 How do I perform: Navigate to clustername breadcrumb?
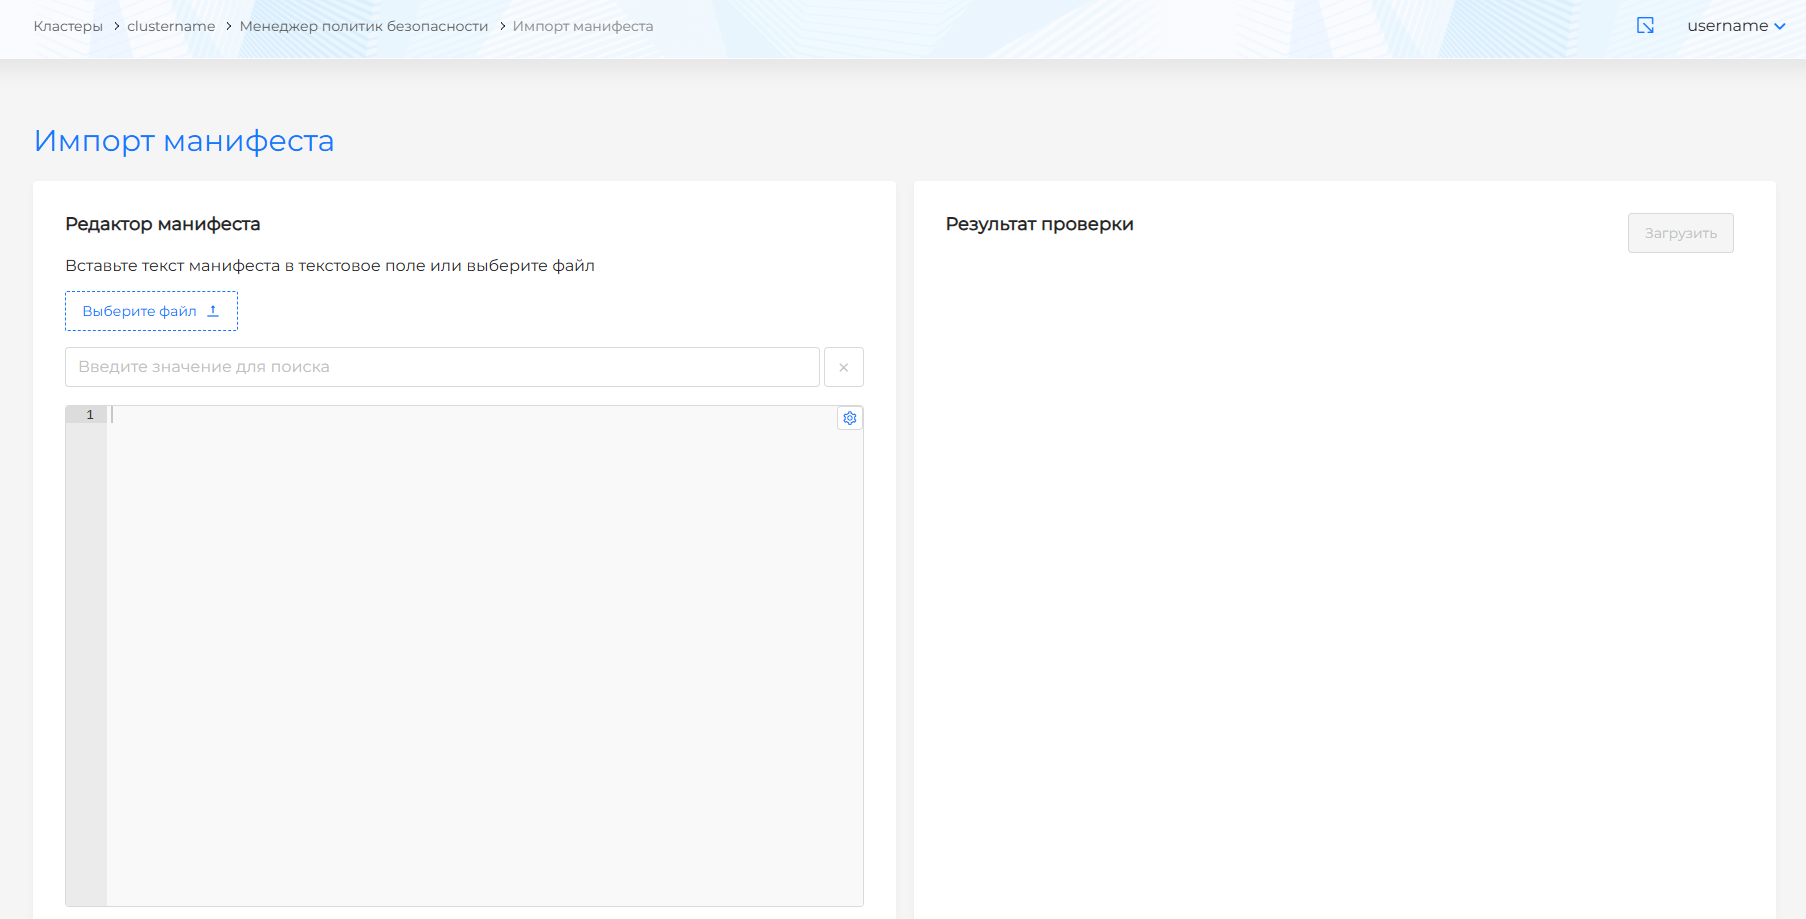(171, 26)
